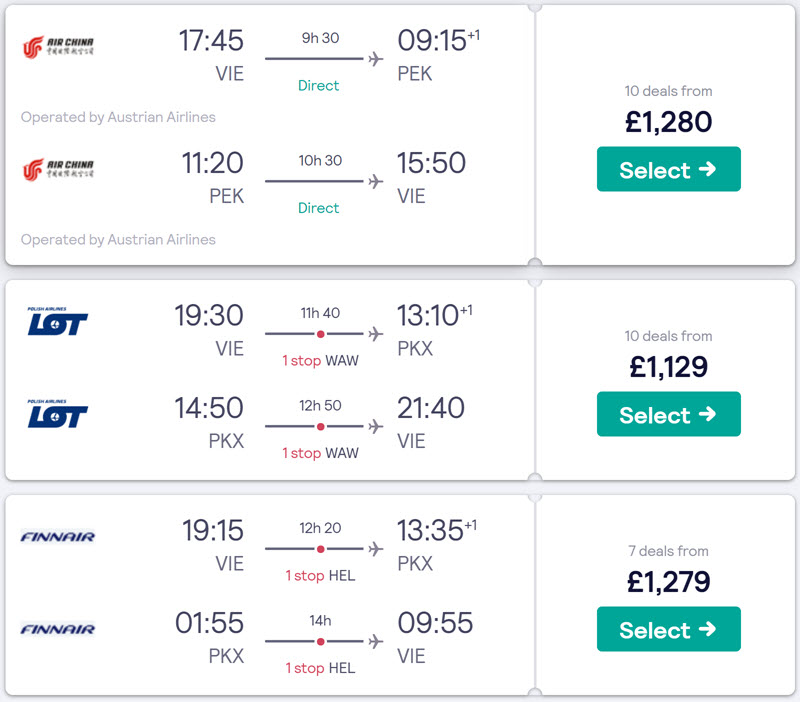This screenshot has height=702, width=800.
Task: Click the '1 stop HEL' label on the return Finnair flight
Action: (320, 668)
